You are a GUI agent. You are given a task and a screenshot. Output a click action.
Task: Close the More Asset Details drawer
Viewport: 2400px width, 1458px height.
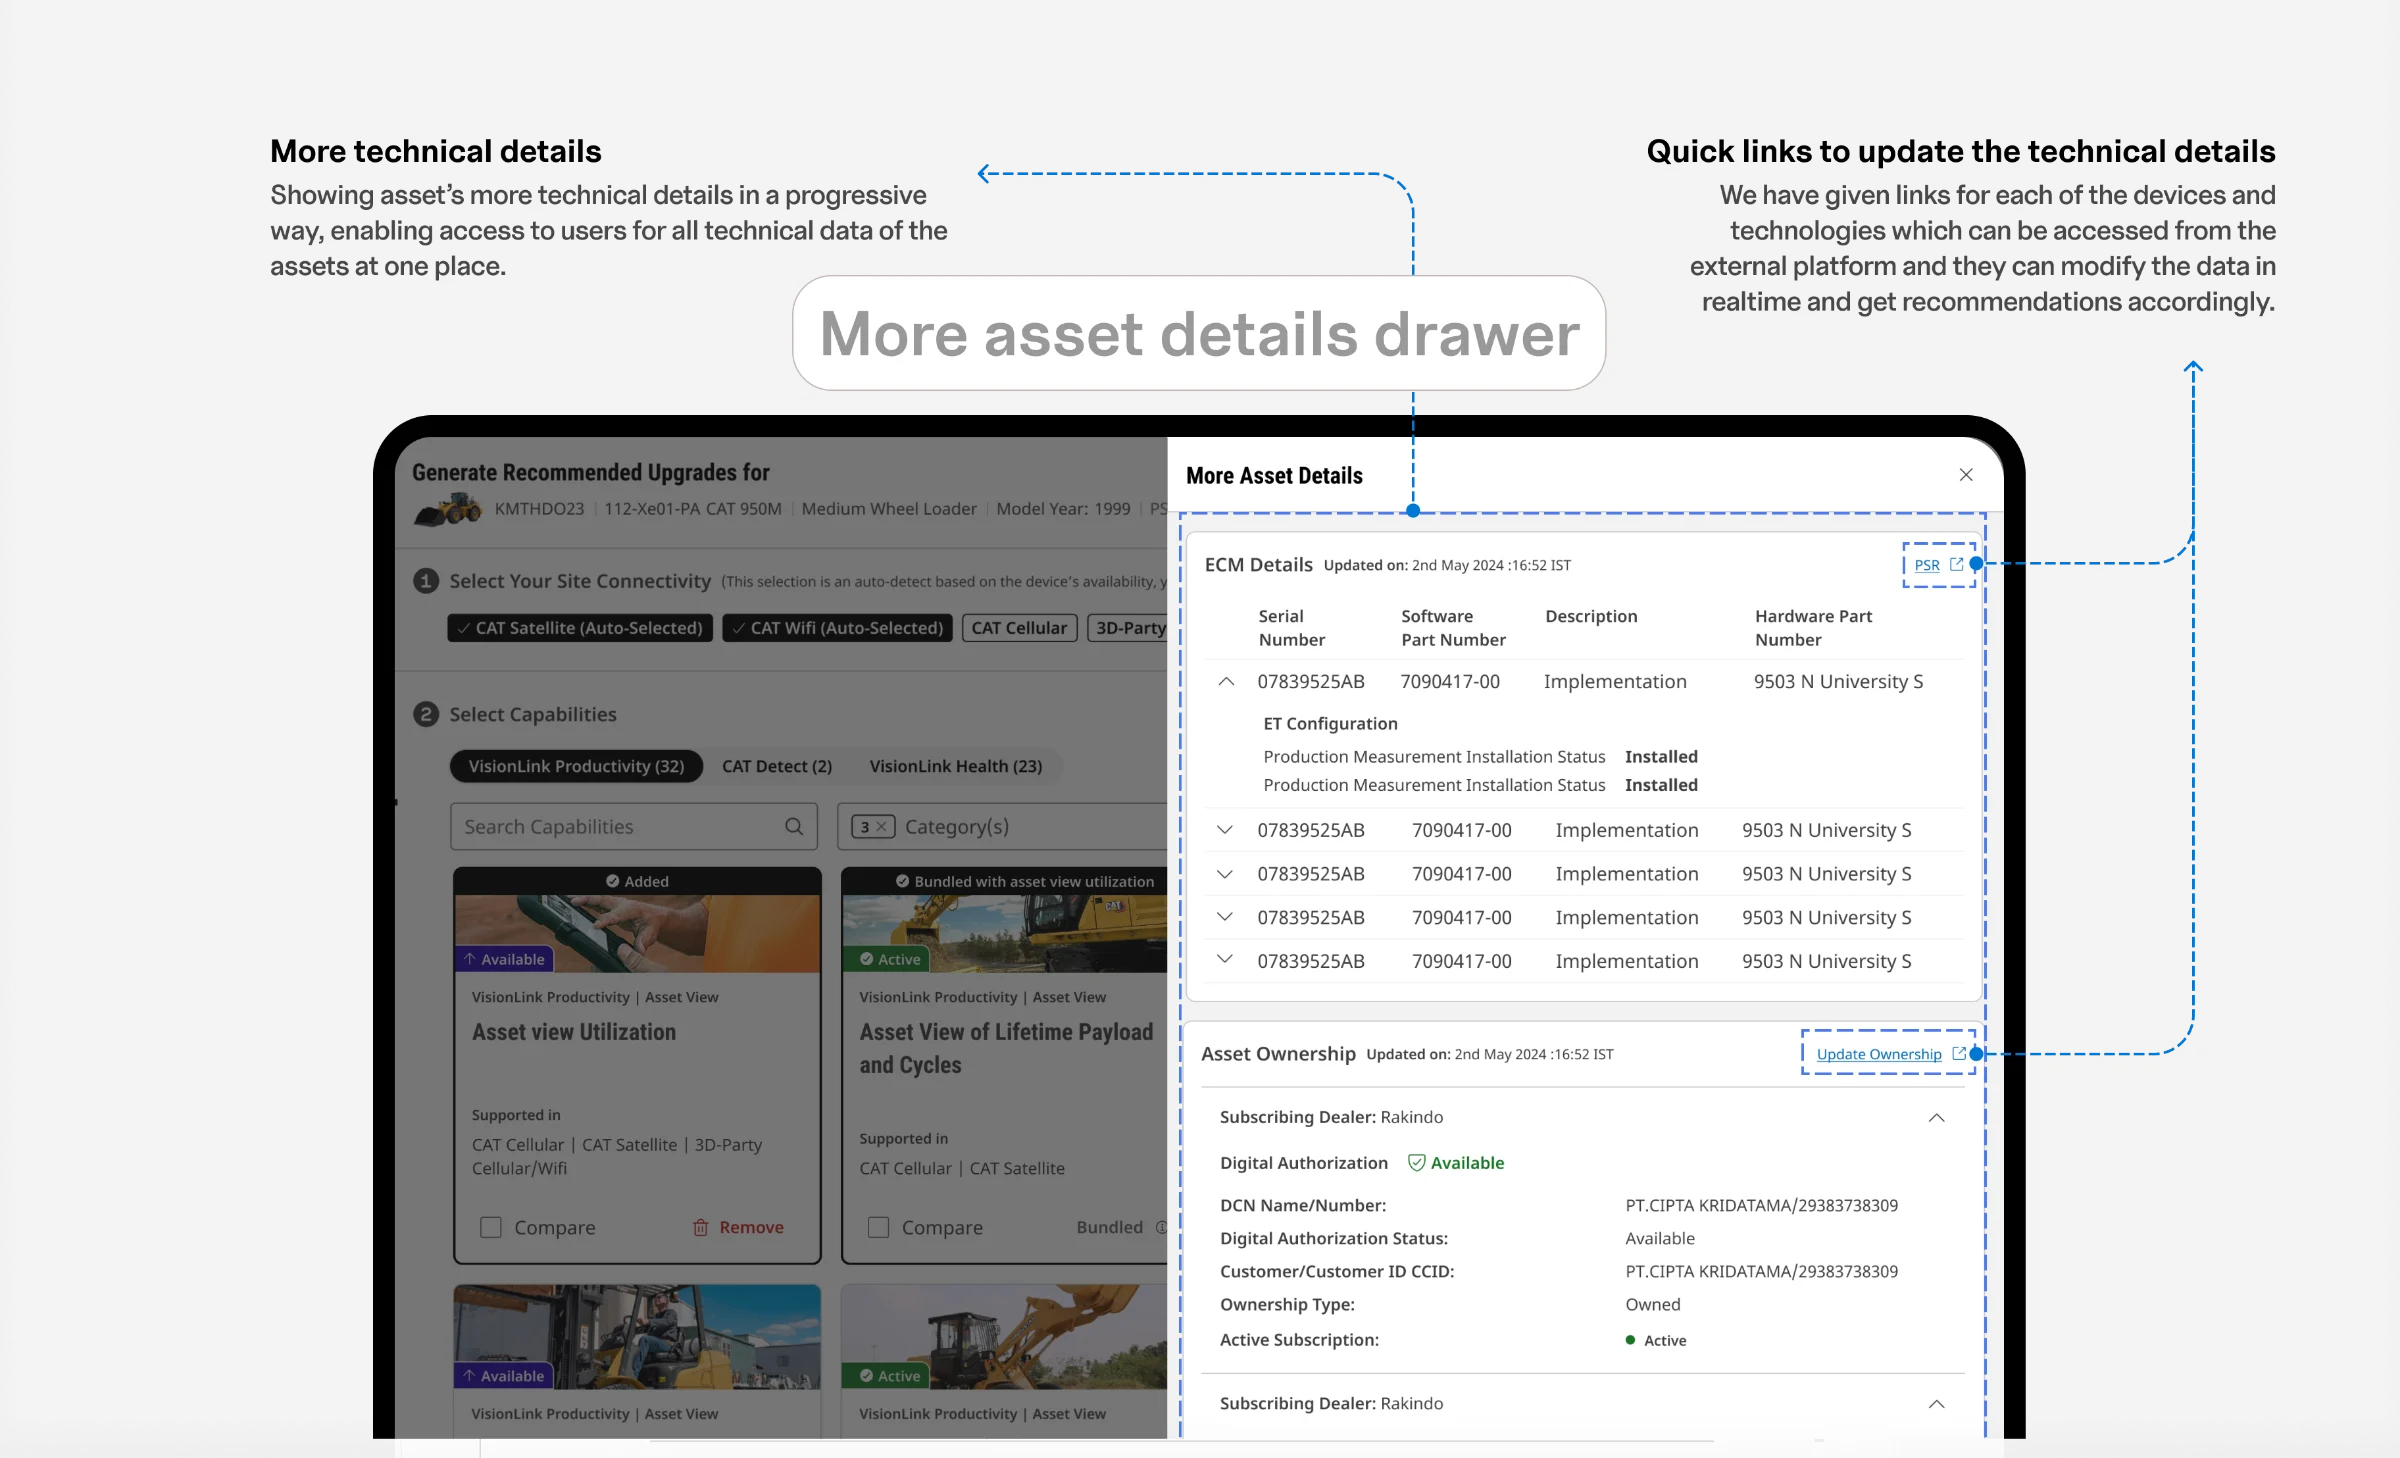tap(1966, 475)
